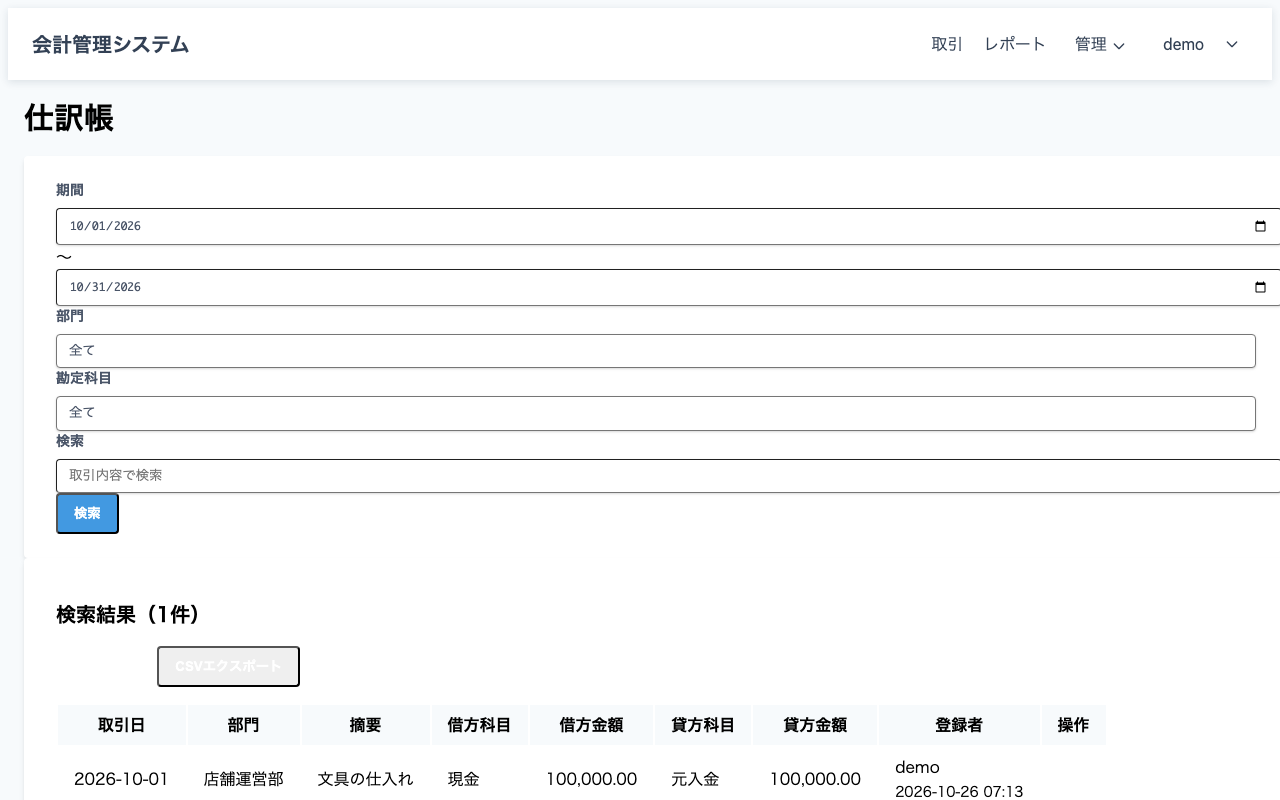Open calendar picker on end date 10/31/2026

tap(1260, 287)
